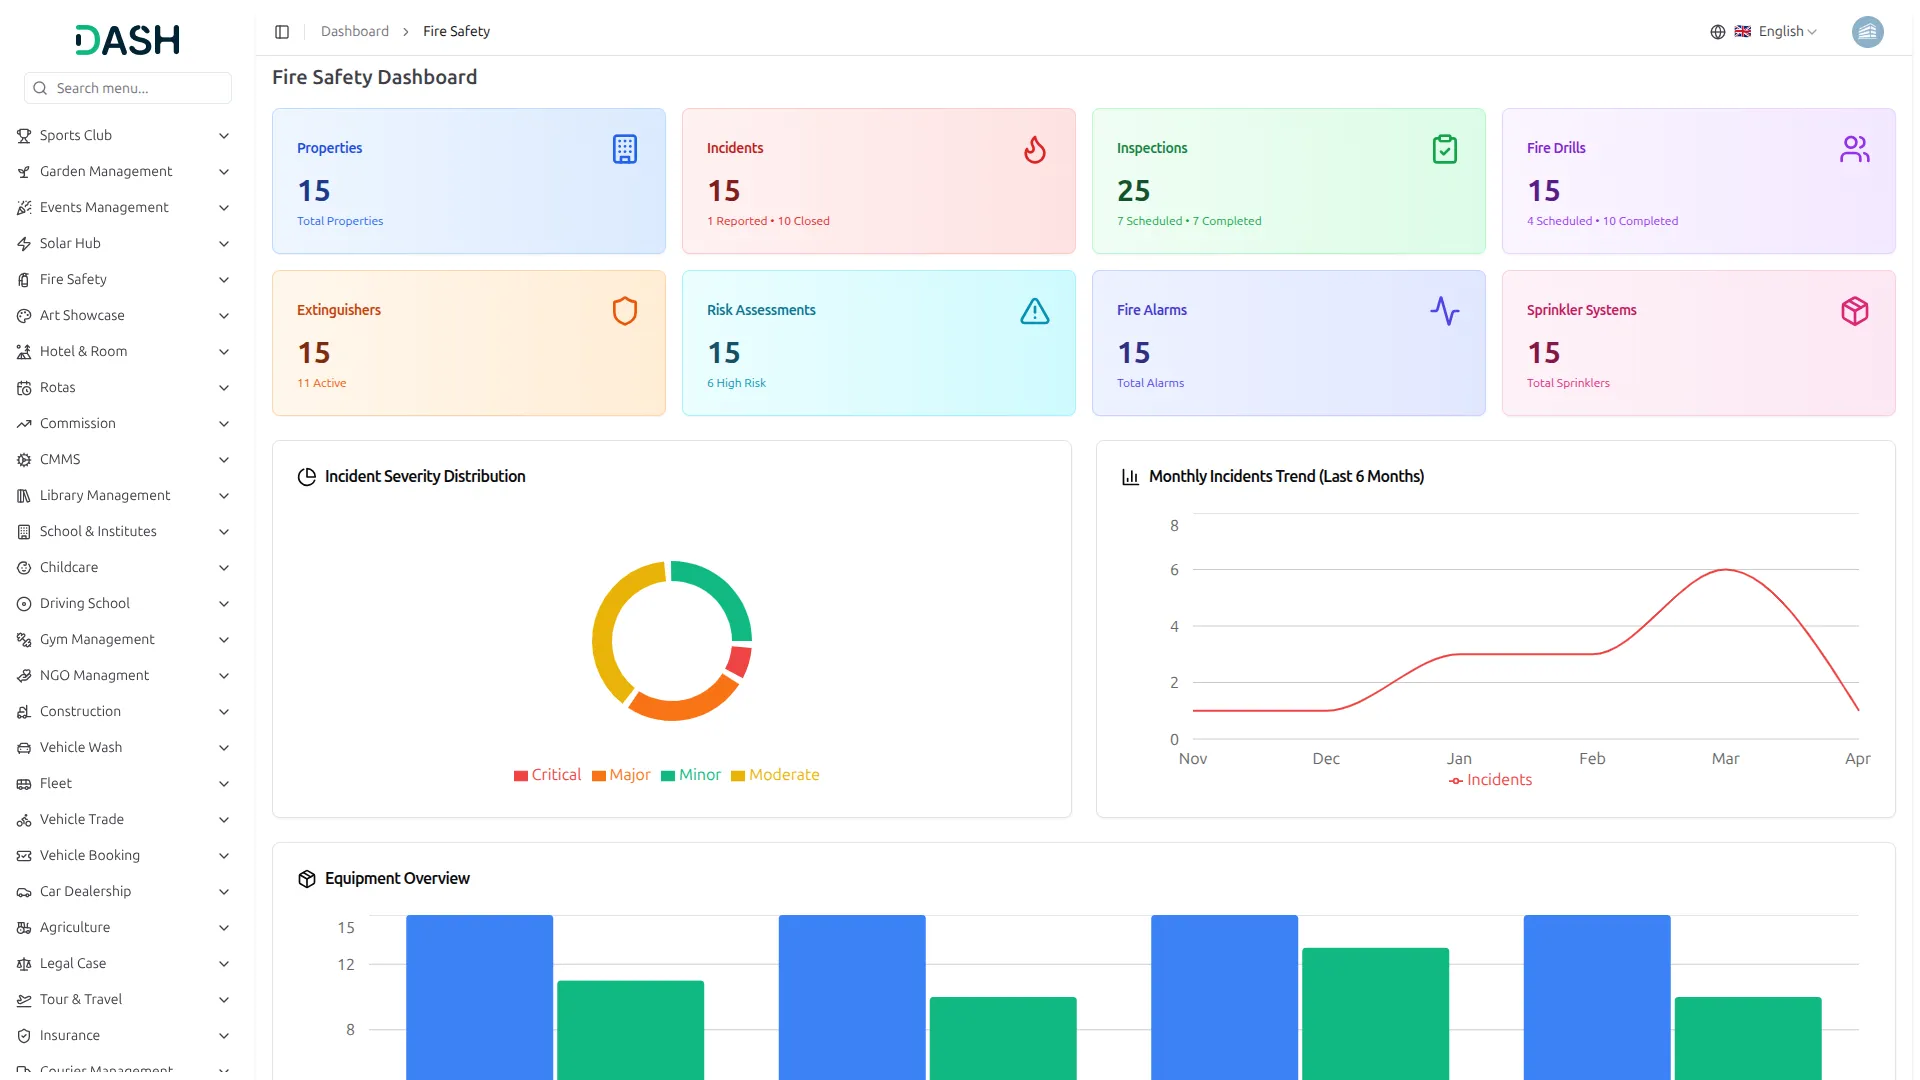Click the Extinguishers shield icon
The image size is (1920, 1080).
click(625, 311)
